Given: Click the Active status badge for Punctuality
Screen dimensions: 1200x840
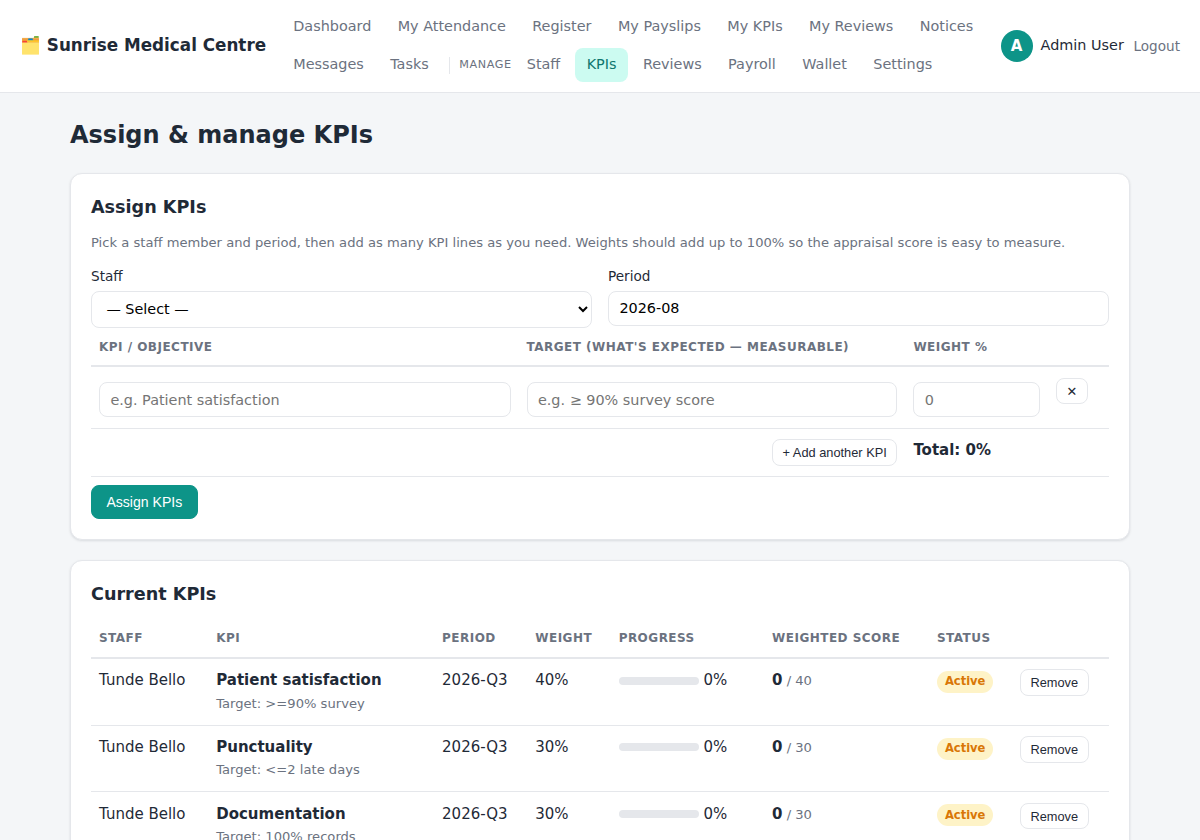Looking at the screenshot, I should coord(965,748).
